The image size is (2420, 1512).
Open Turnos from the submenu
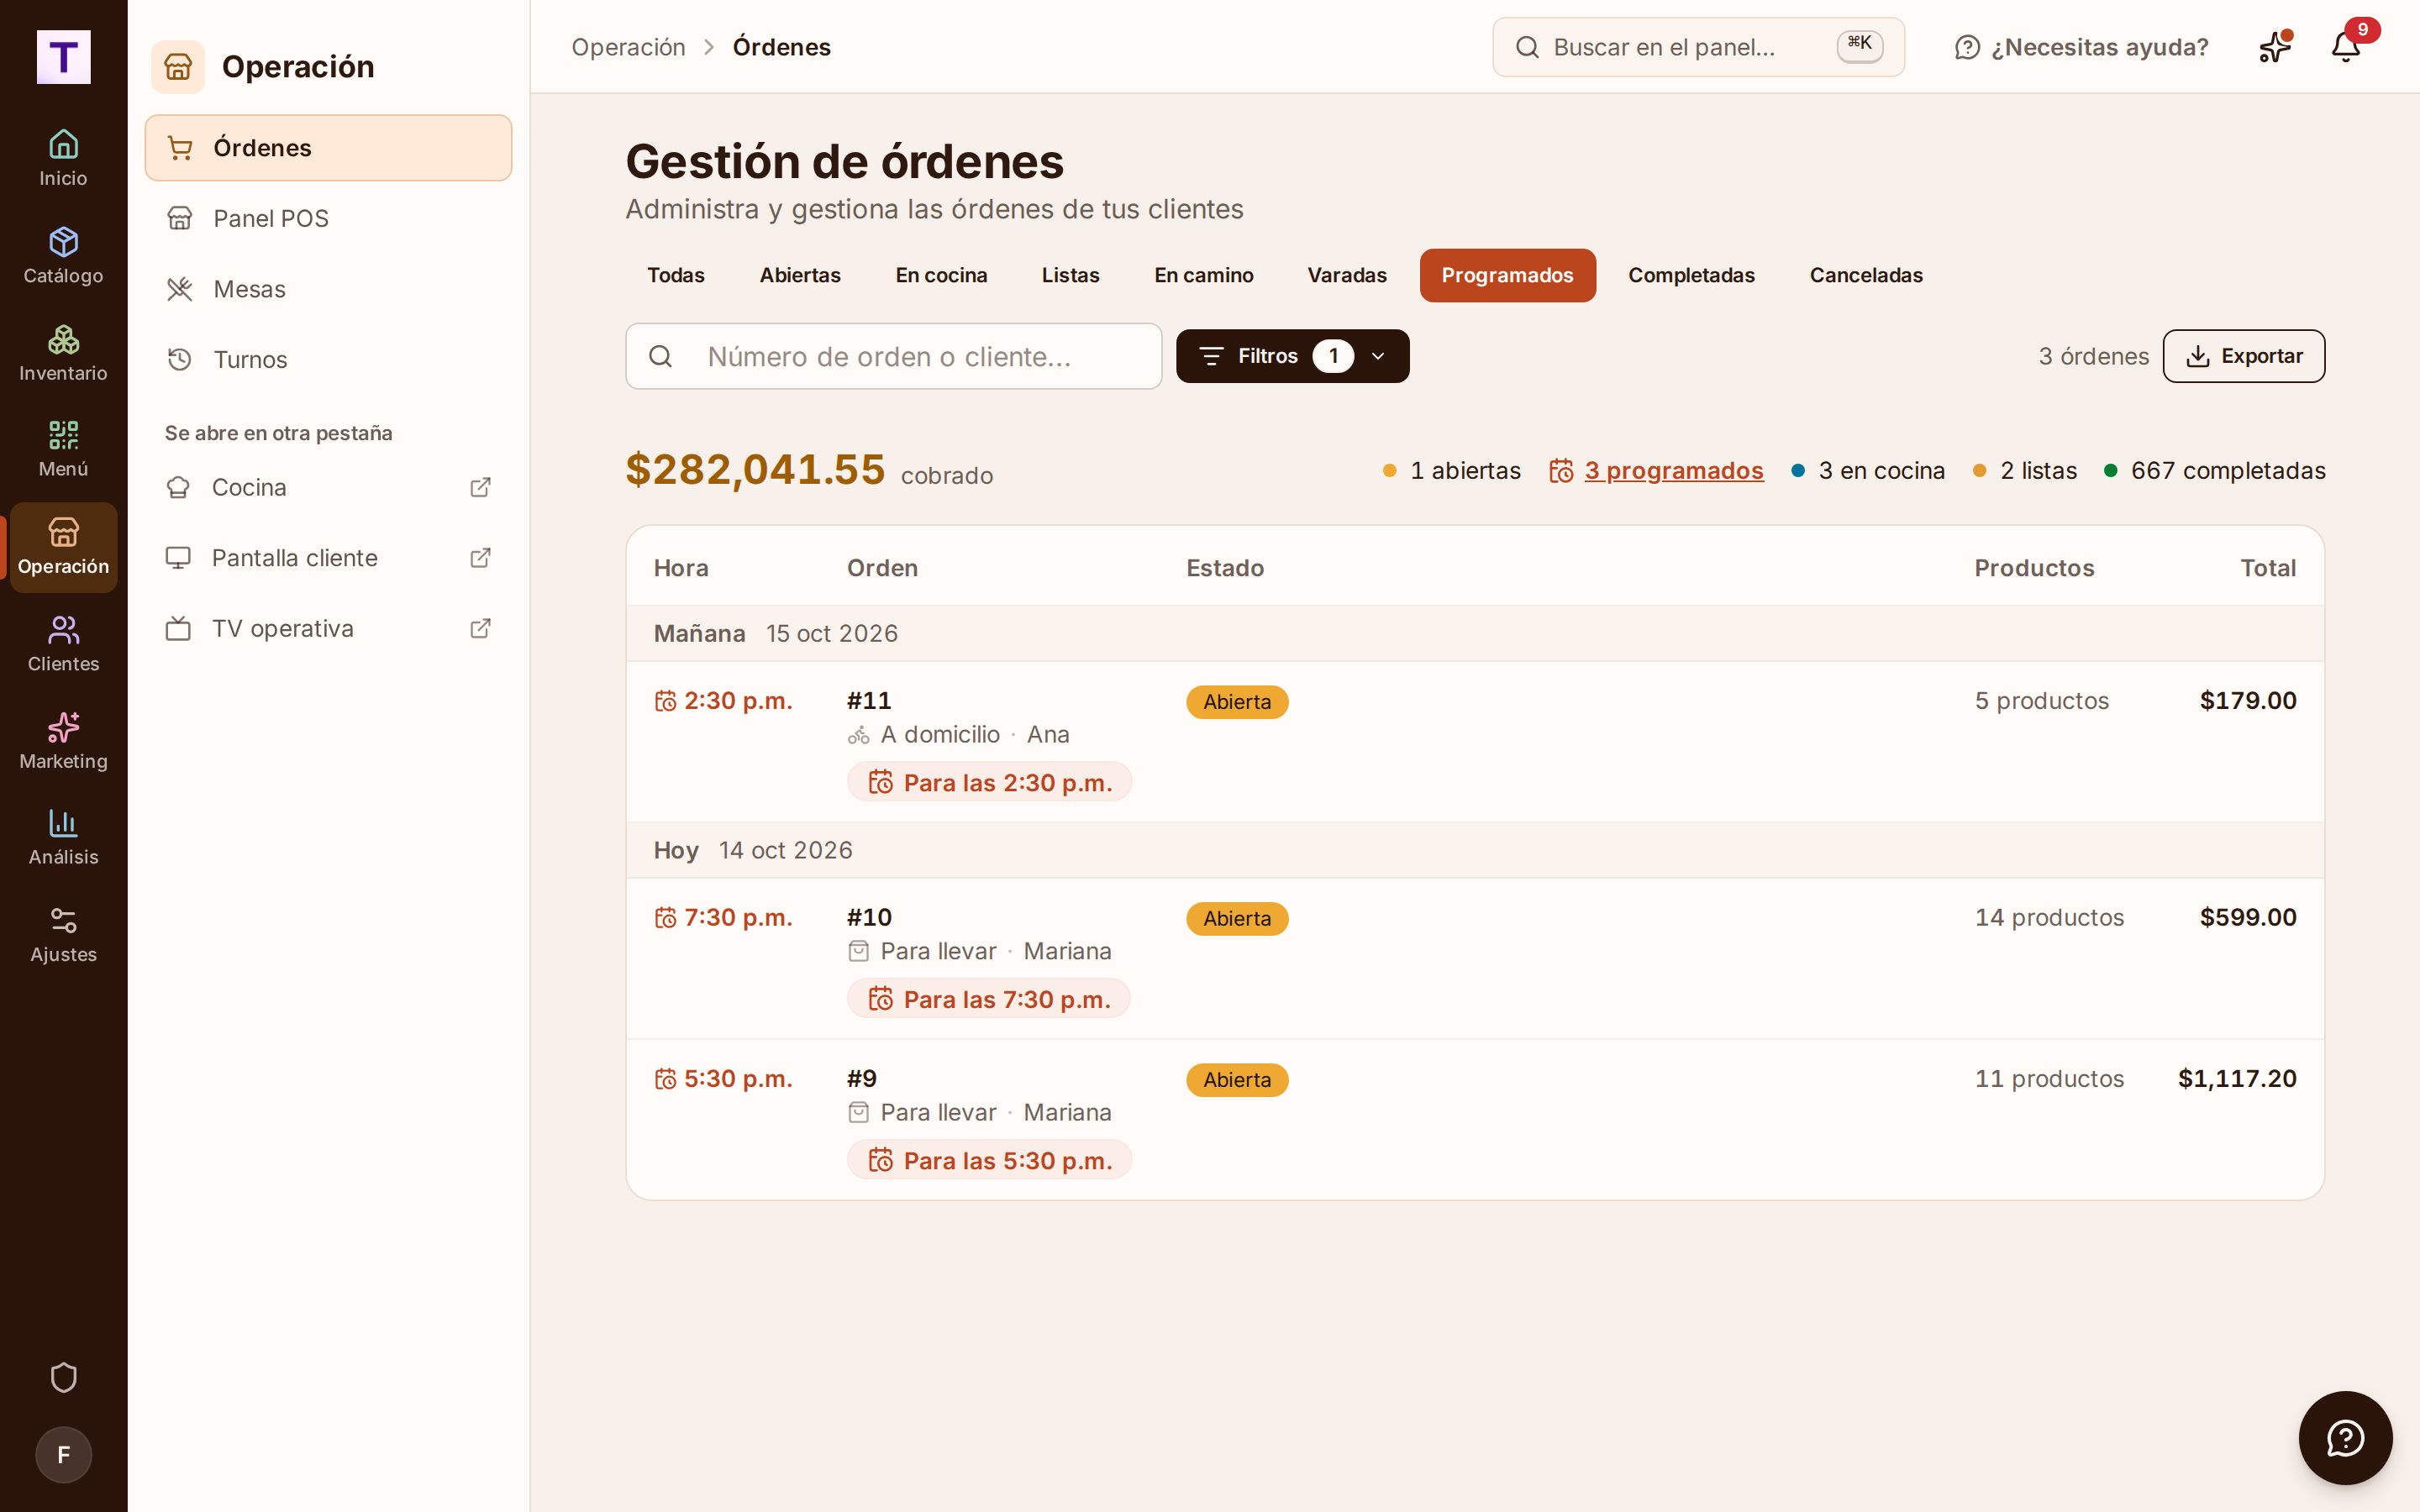coord(328,359)
